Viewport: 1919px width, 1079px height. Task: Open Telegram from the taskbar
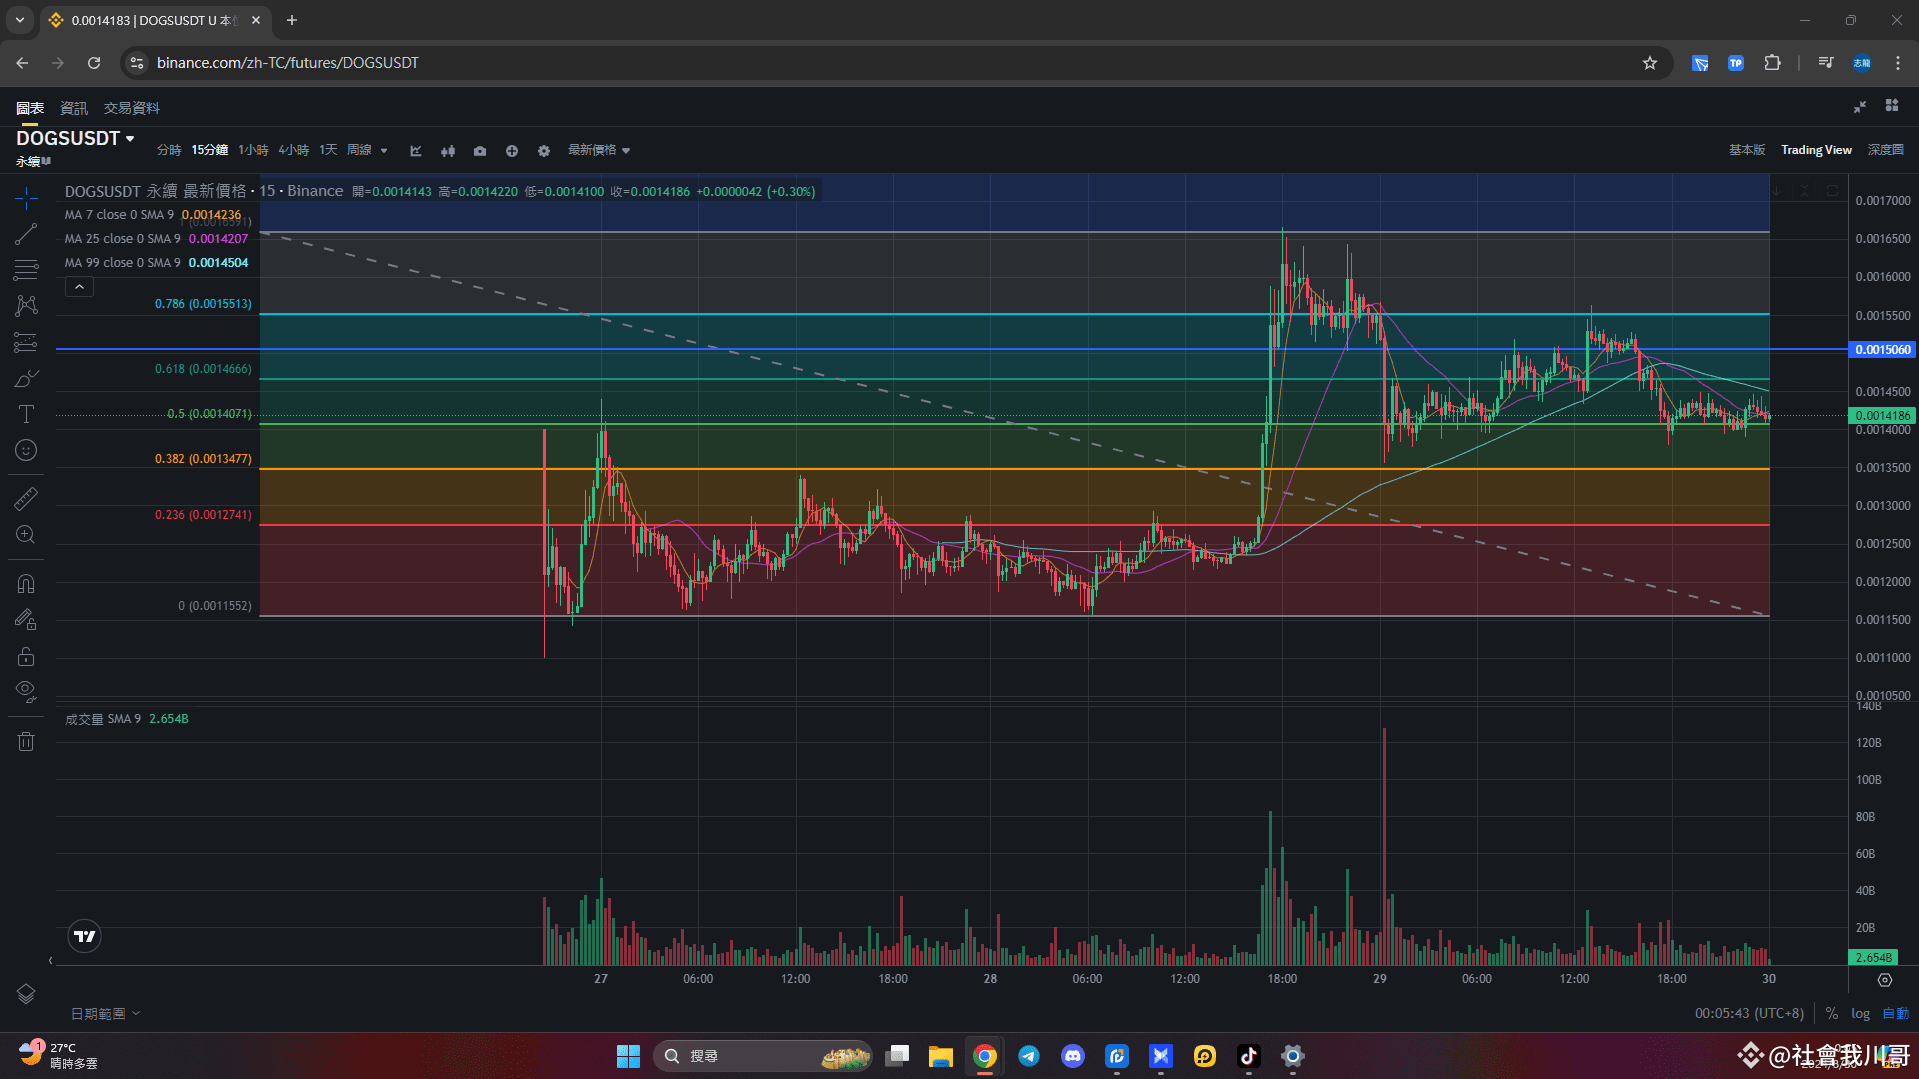(x=1029, y=1056)
